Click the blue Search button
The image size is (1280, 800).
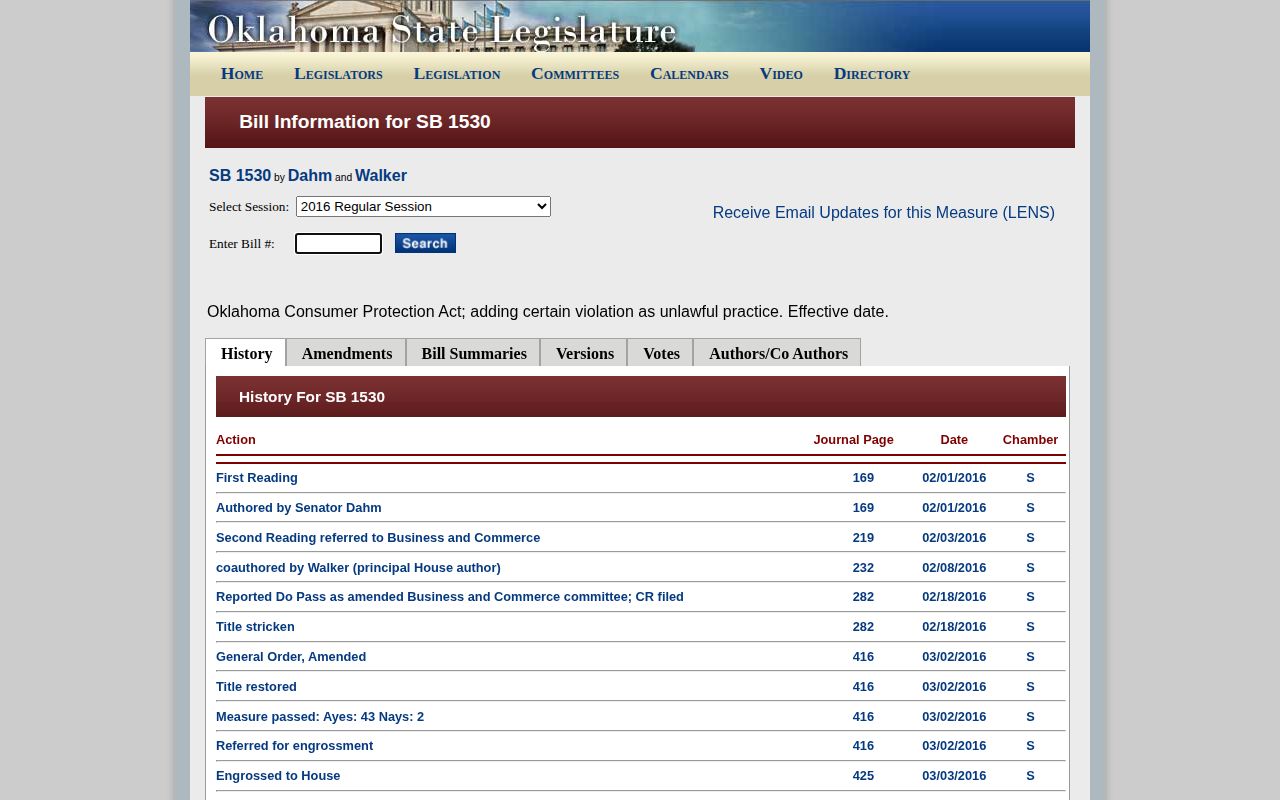click(x=425, y=243)
